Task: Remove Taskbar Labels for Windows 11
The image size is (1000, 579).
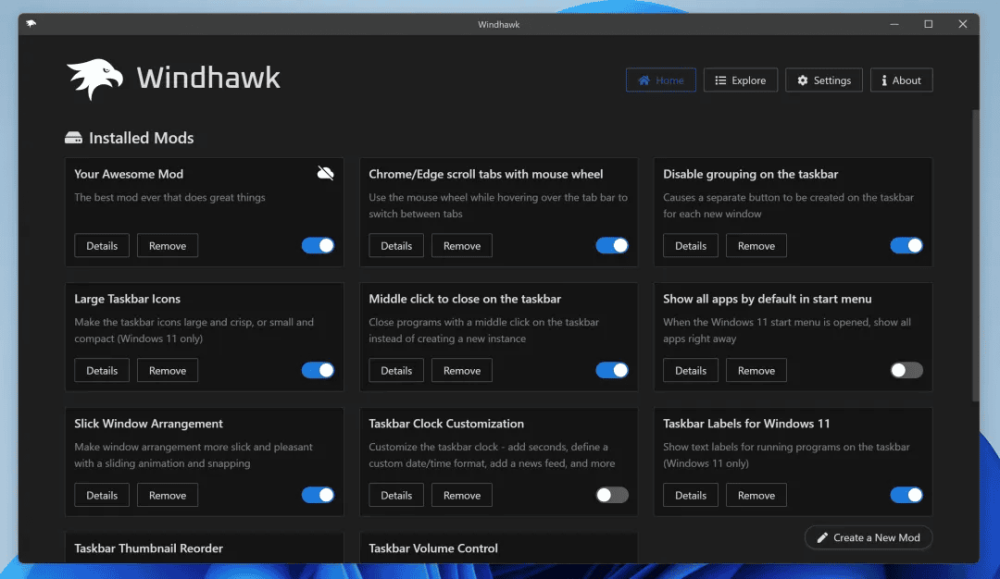Action: [x=756, y=495]
